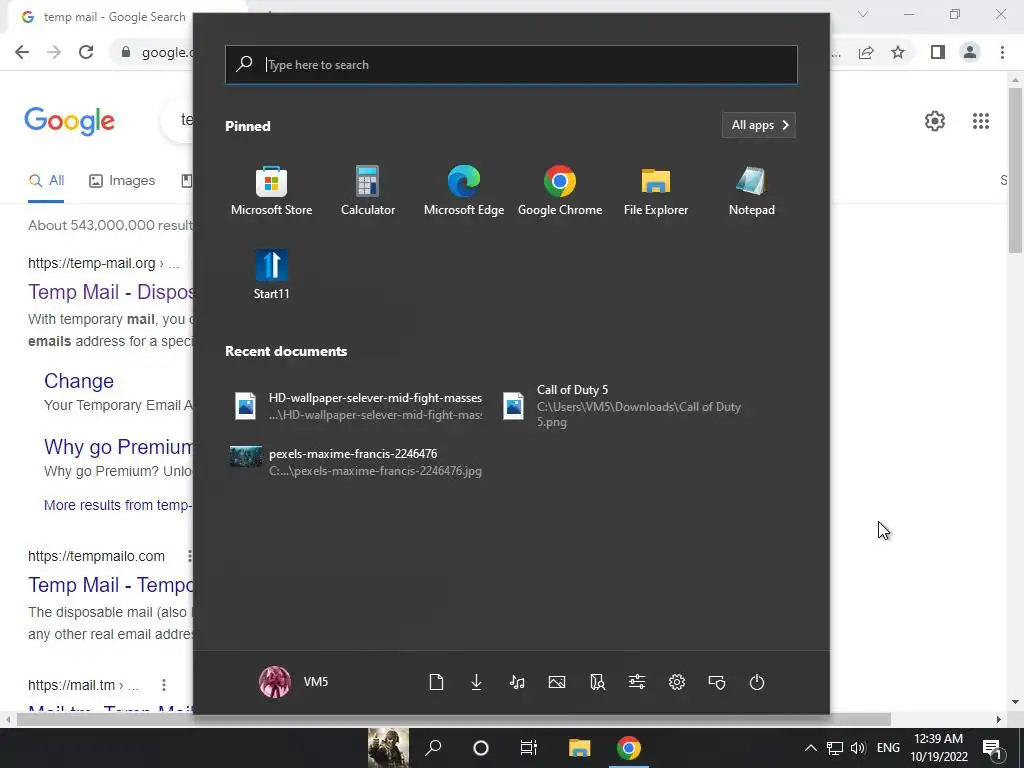Viewport: 1024px width, 768px height.
Task: Open Google quick settings gear
Action: pyautogui.click(x=935, y=121)
